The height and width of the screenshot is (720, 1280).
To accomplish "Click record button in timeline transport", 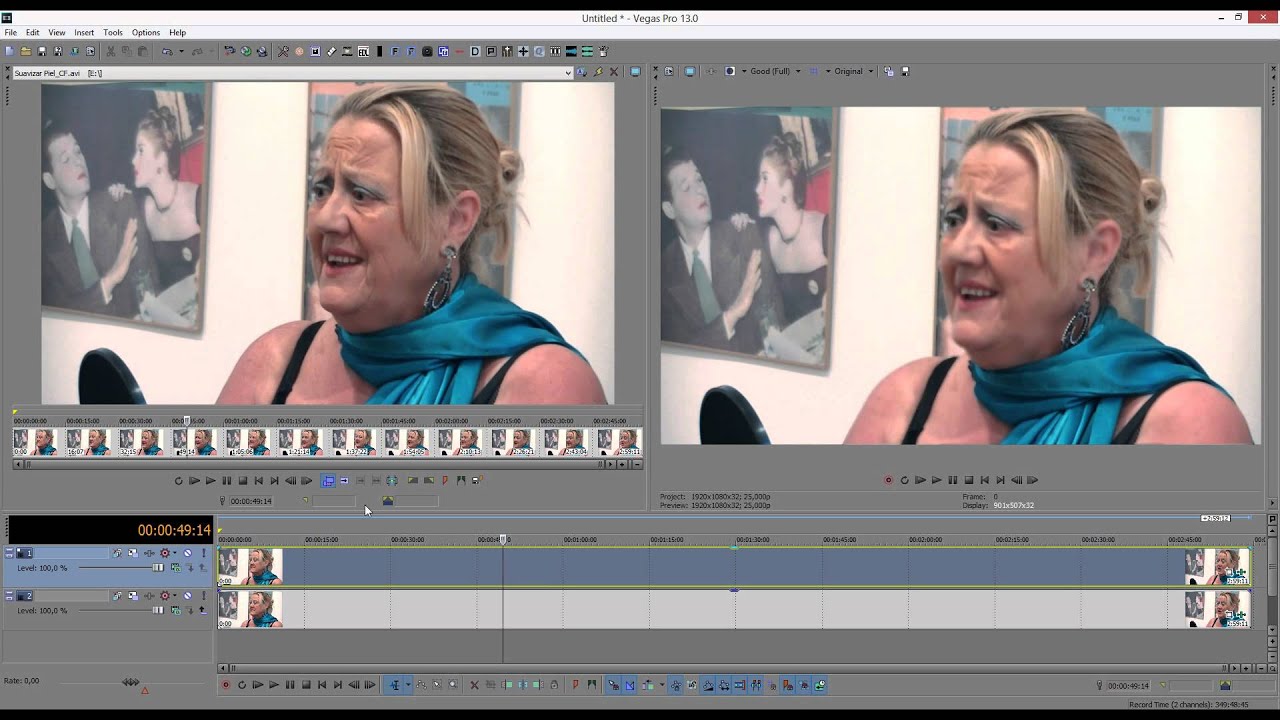I will tap(226, 685).
